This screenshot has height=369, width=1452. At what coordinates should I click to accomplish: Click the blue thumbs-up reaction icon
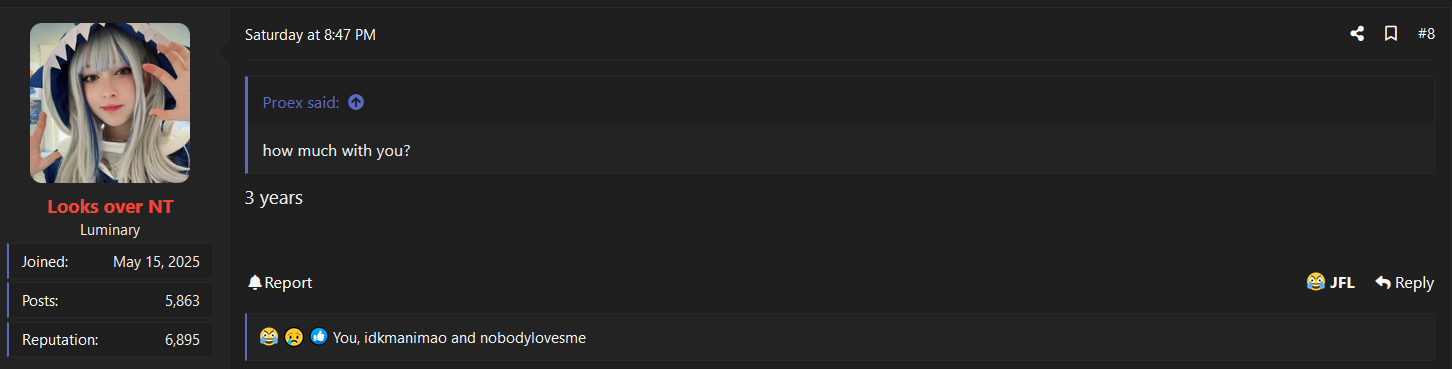pyautogui.click(x=319, y=337)
